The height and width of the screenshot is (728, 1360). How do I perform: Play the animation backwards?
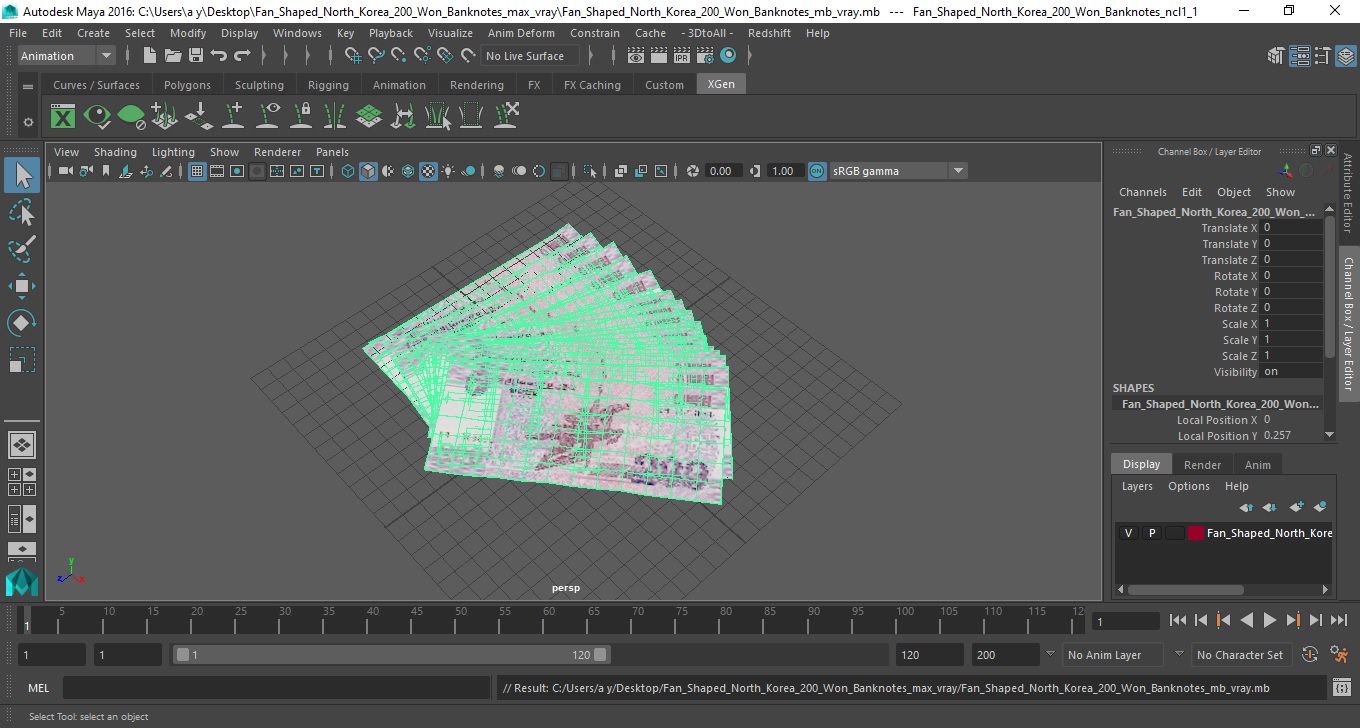click(x=1246, y=620)
